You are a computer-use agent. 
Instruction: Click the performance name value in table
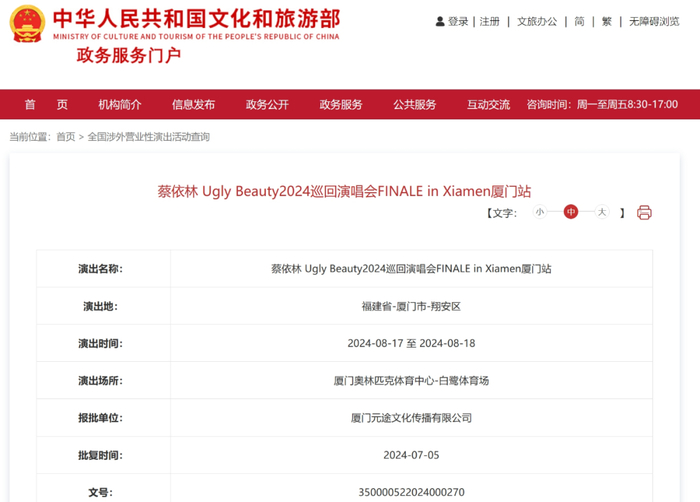coord(411,269)
